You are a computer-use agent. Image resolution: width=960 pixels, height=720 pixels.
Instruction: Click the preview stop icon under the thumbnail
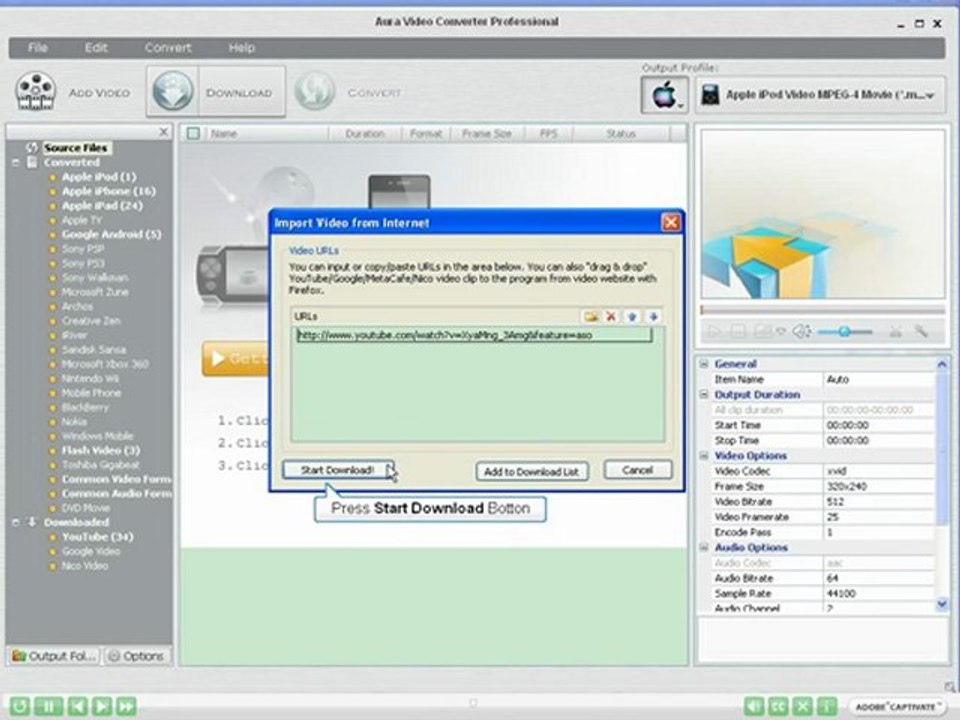click(738, 332)
